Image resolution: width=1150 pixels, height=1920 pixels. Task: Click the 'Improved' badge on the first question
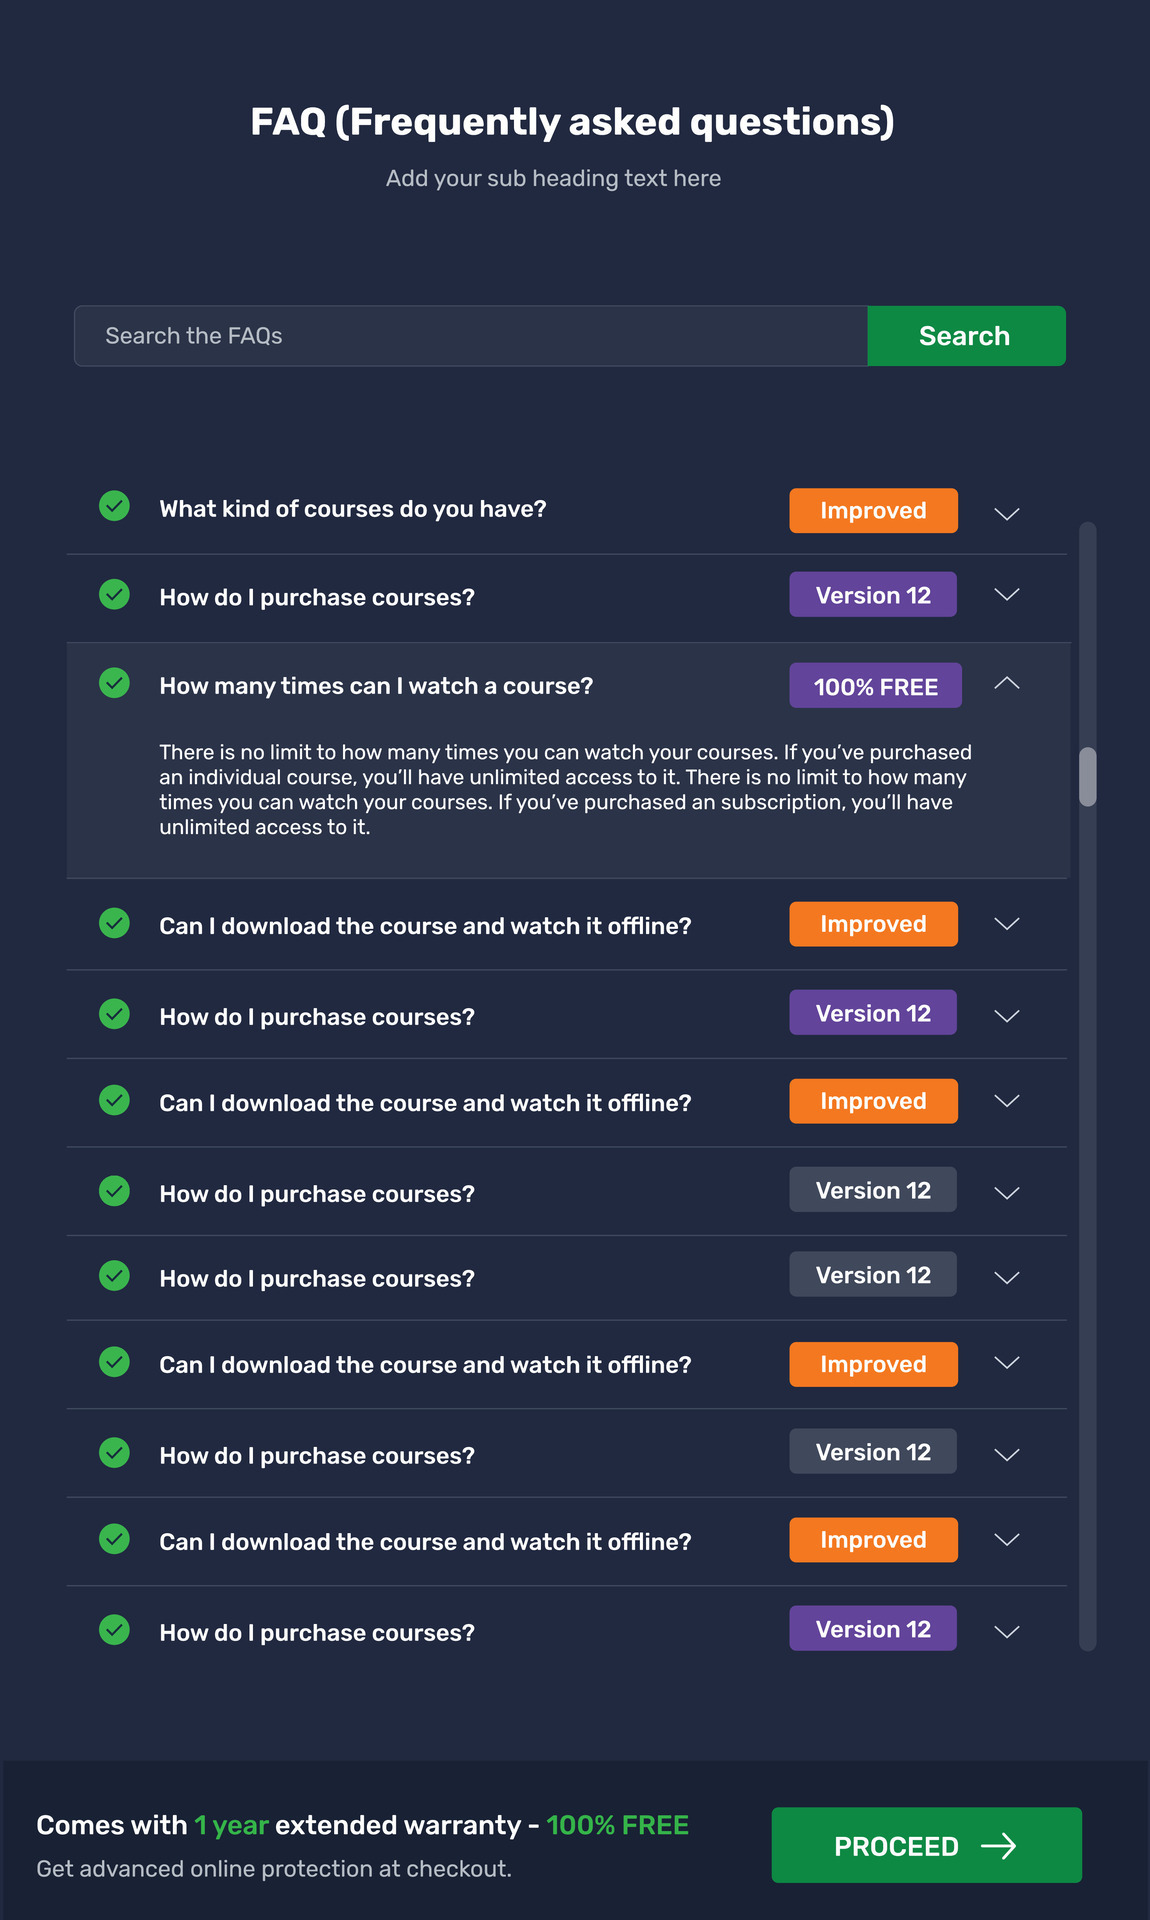click(x=872, y=510)
